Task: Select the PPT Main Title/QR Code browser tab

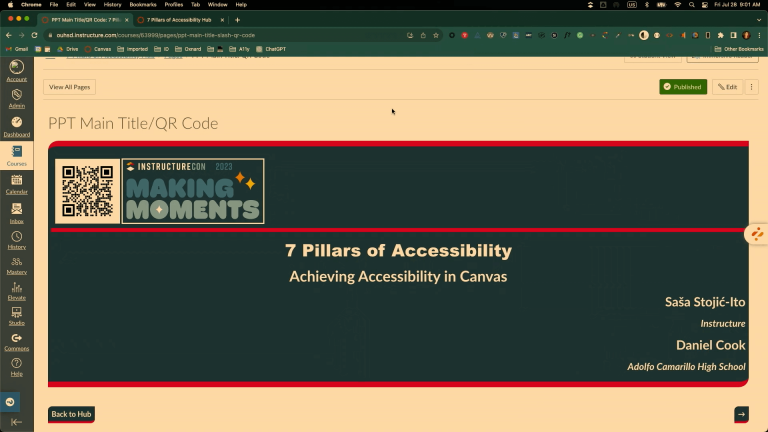Action: [83, 20]
